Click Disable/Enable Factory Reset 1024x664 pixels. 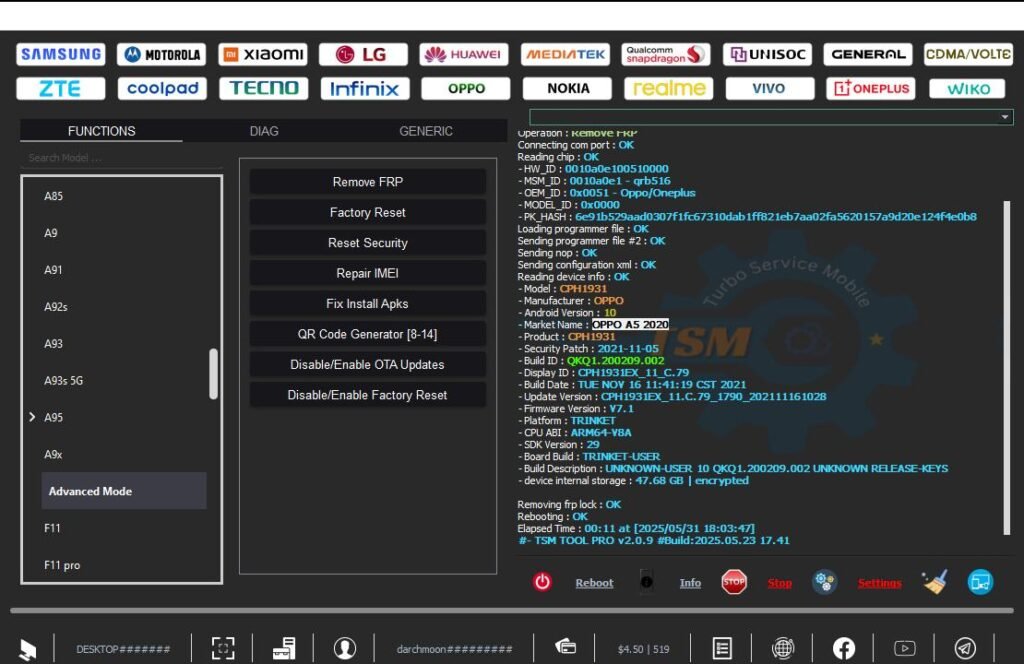point(368,395)
